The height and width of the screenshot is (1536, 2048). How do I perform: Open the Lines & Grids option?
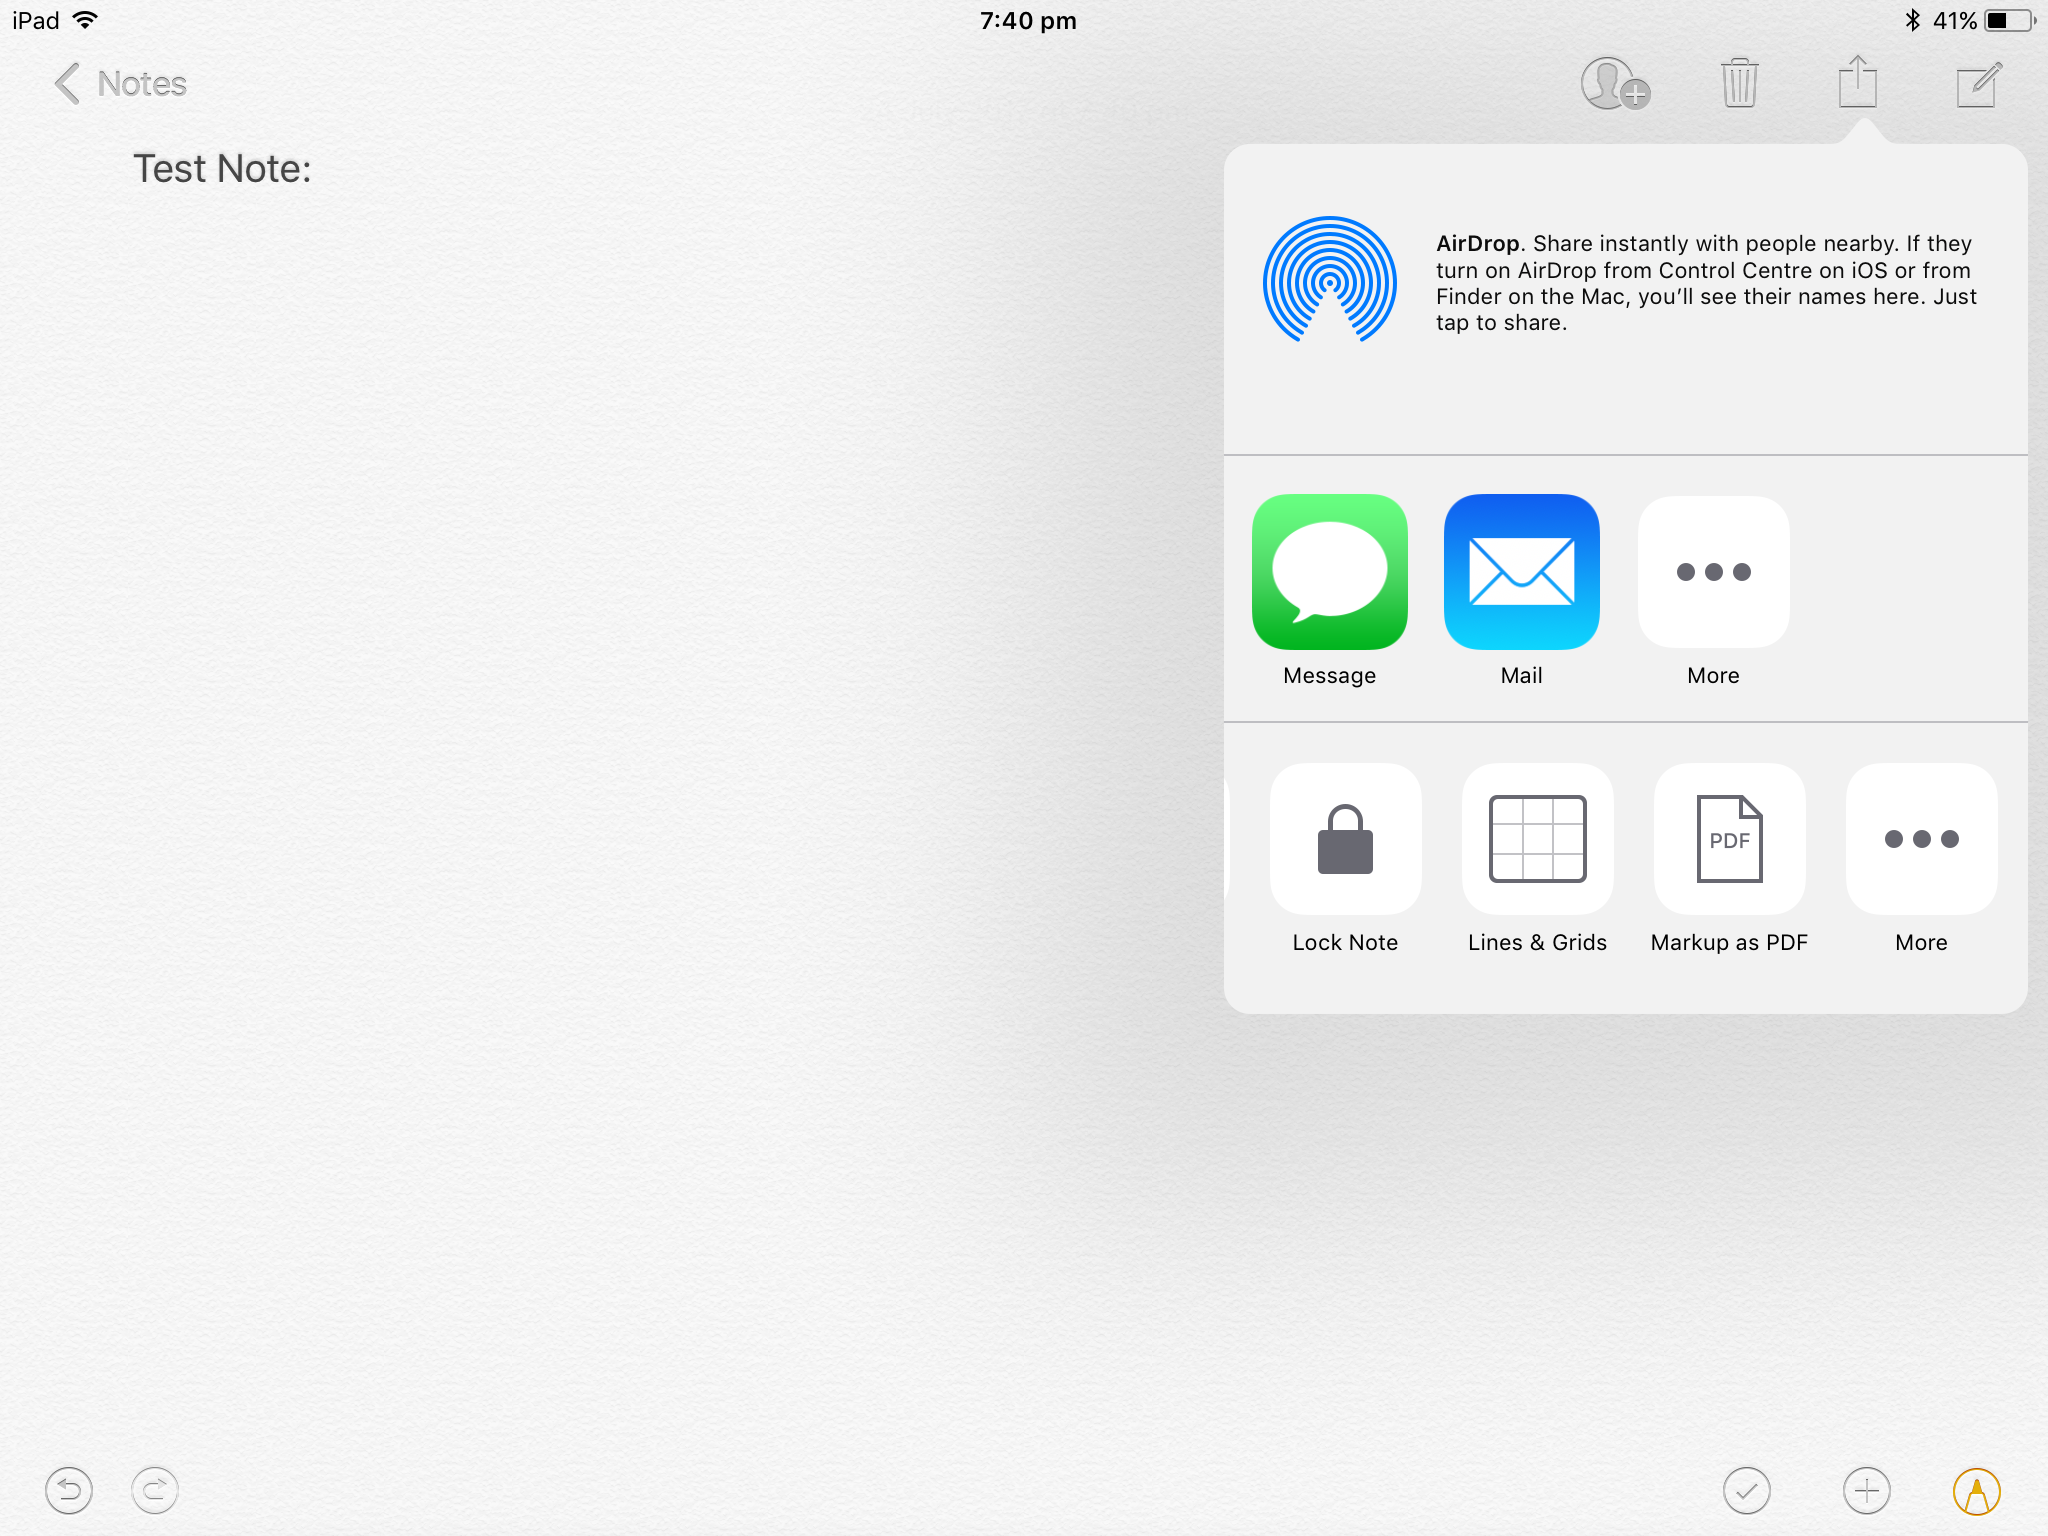1537,839
